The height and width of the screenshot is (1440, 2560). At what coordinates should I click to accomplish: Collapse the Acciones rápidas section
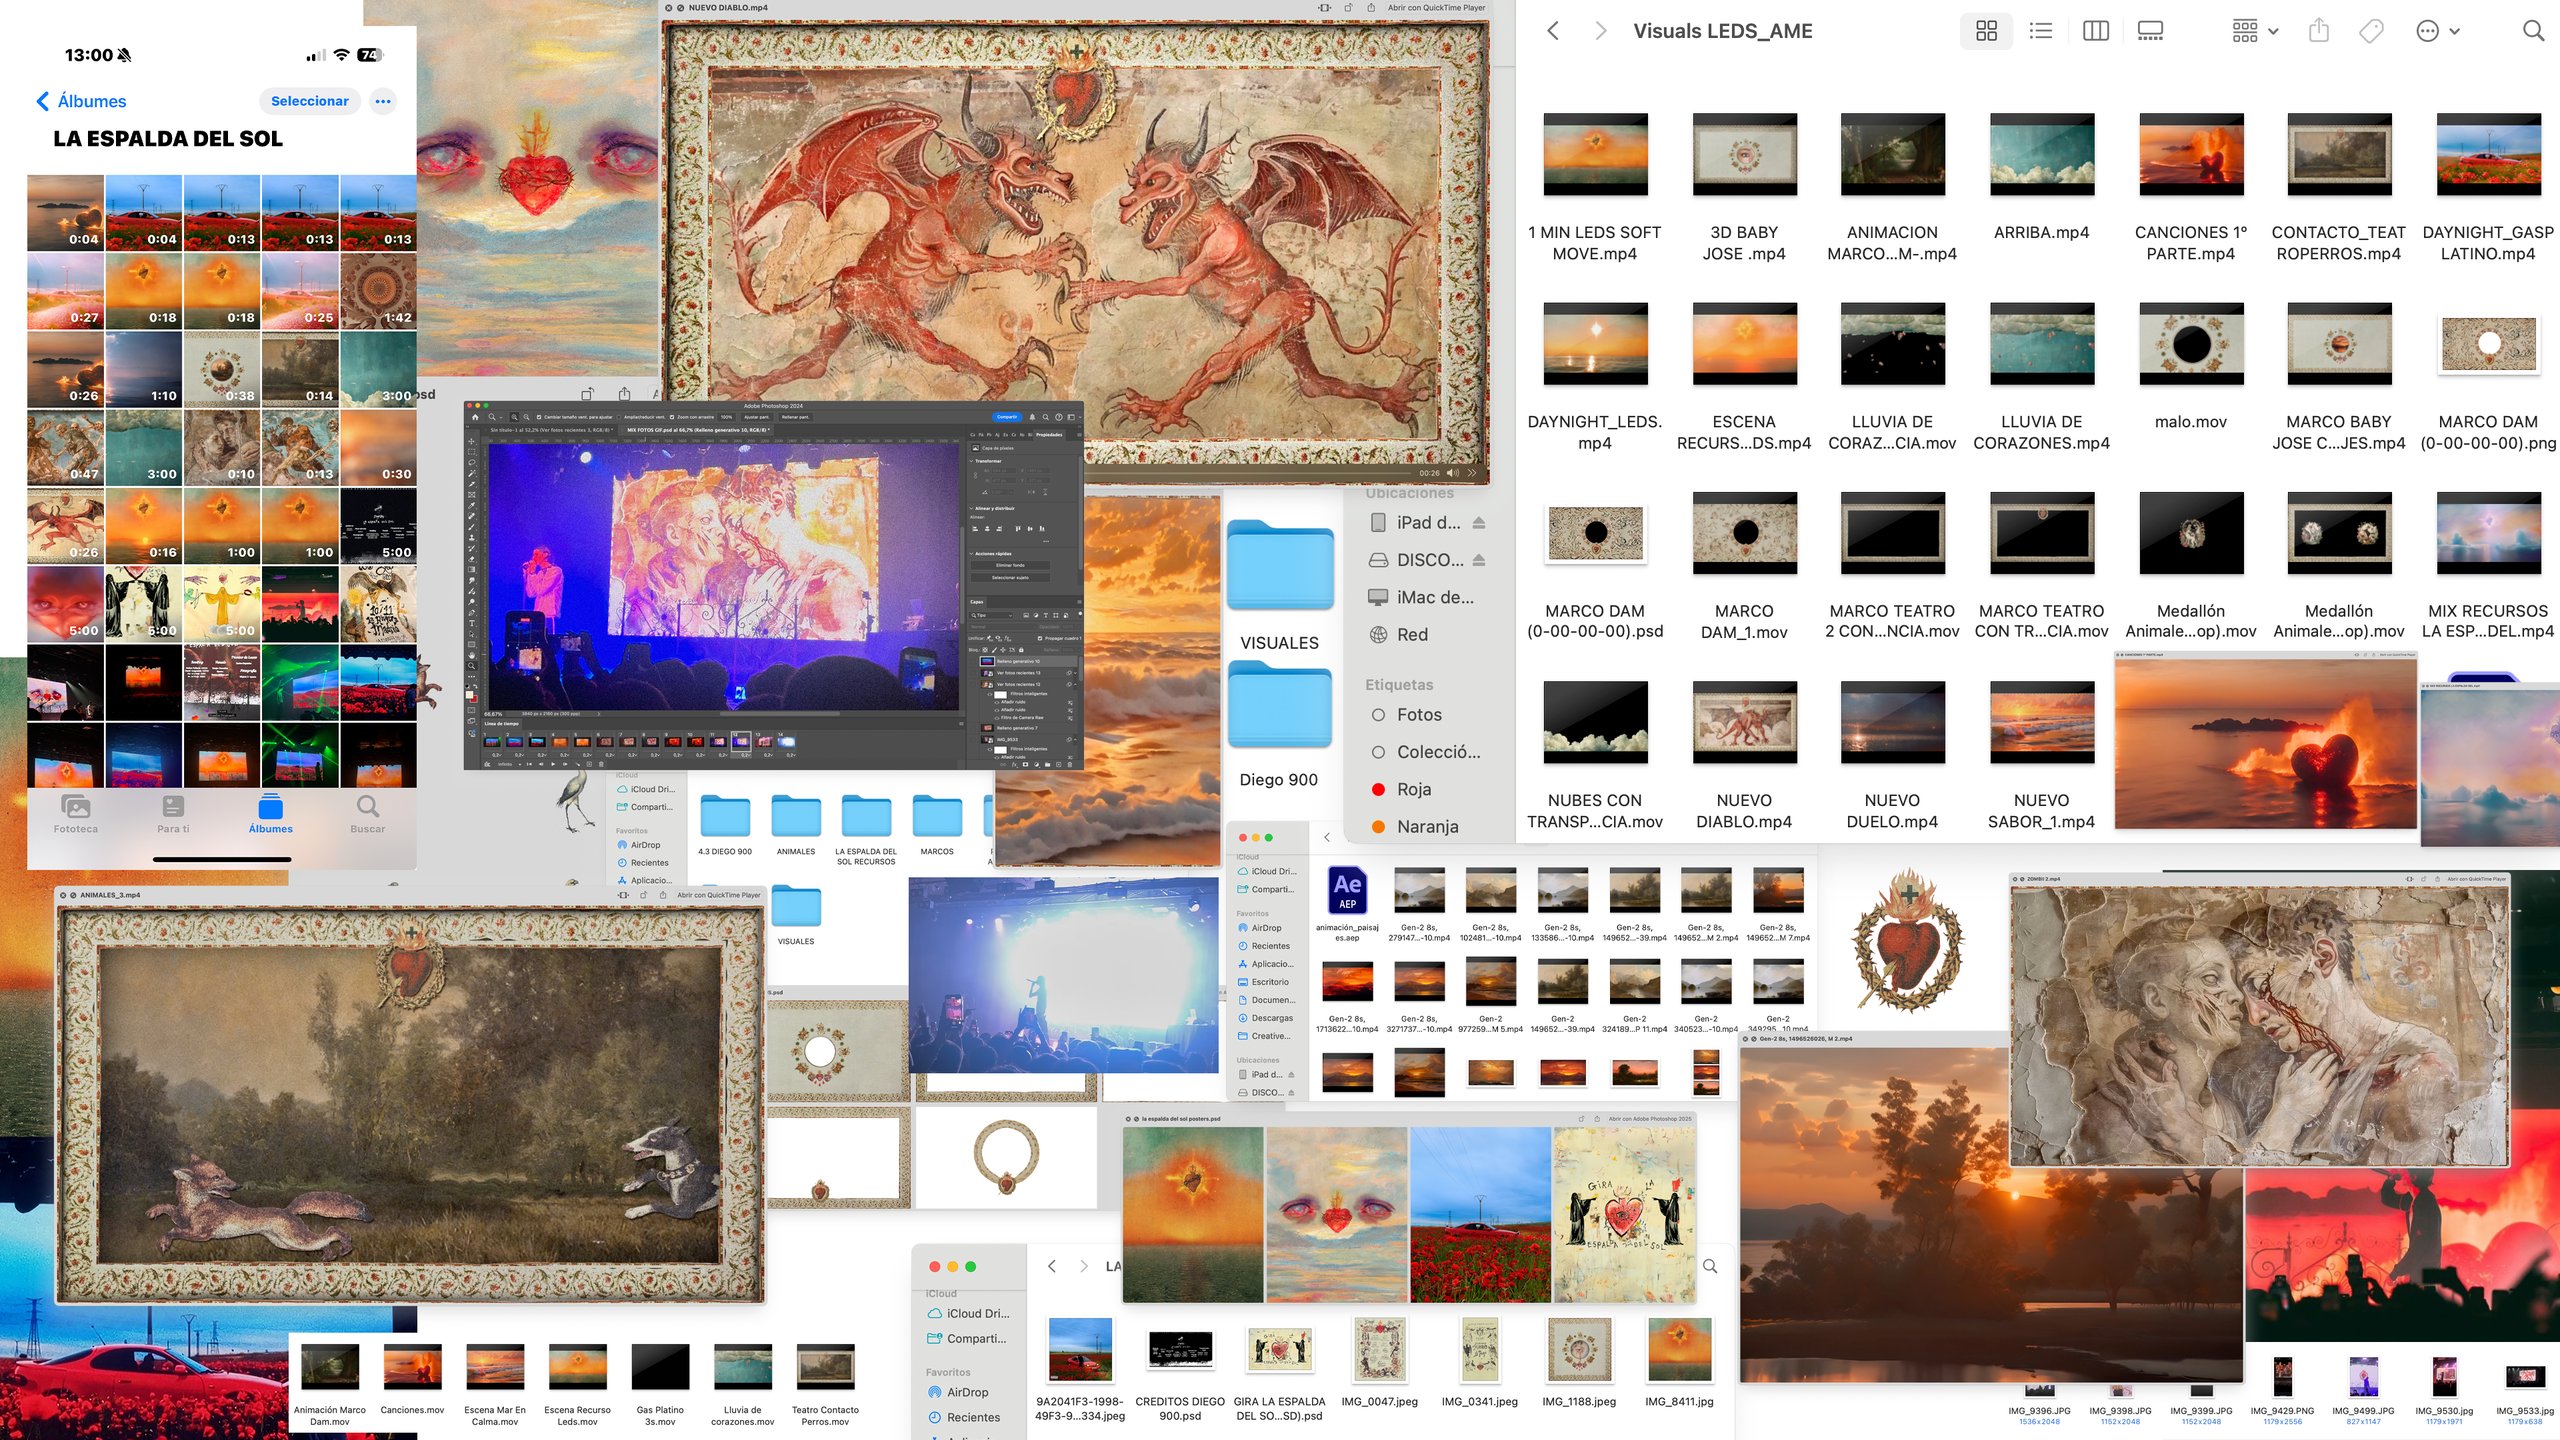pos(971,554)
